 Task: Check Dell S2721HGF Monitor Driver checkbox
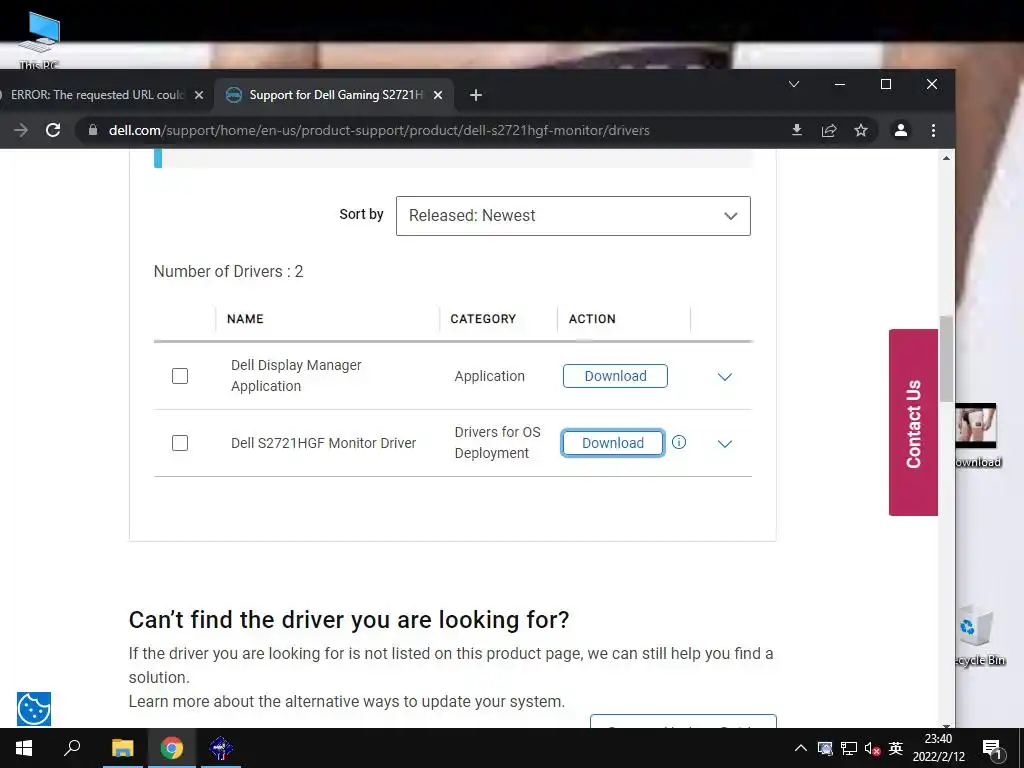180,443
